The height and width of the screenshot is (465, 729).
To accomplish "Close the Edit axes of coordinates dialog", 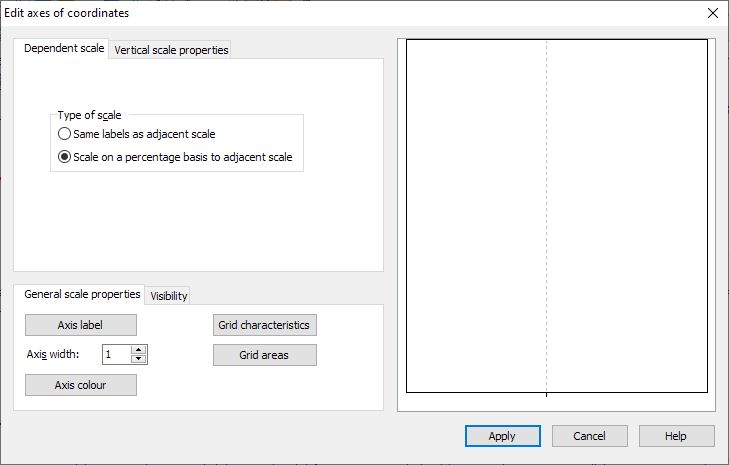I will click(x=712, y=14).
